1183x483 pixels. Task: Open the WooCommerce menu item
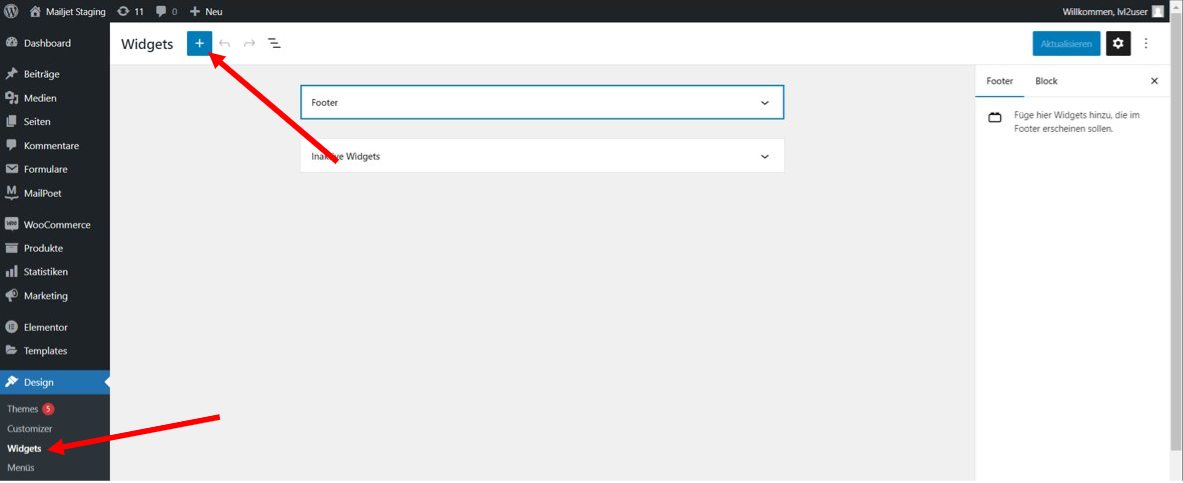click(55, 224)
